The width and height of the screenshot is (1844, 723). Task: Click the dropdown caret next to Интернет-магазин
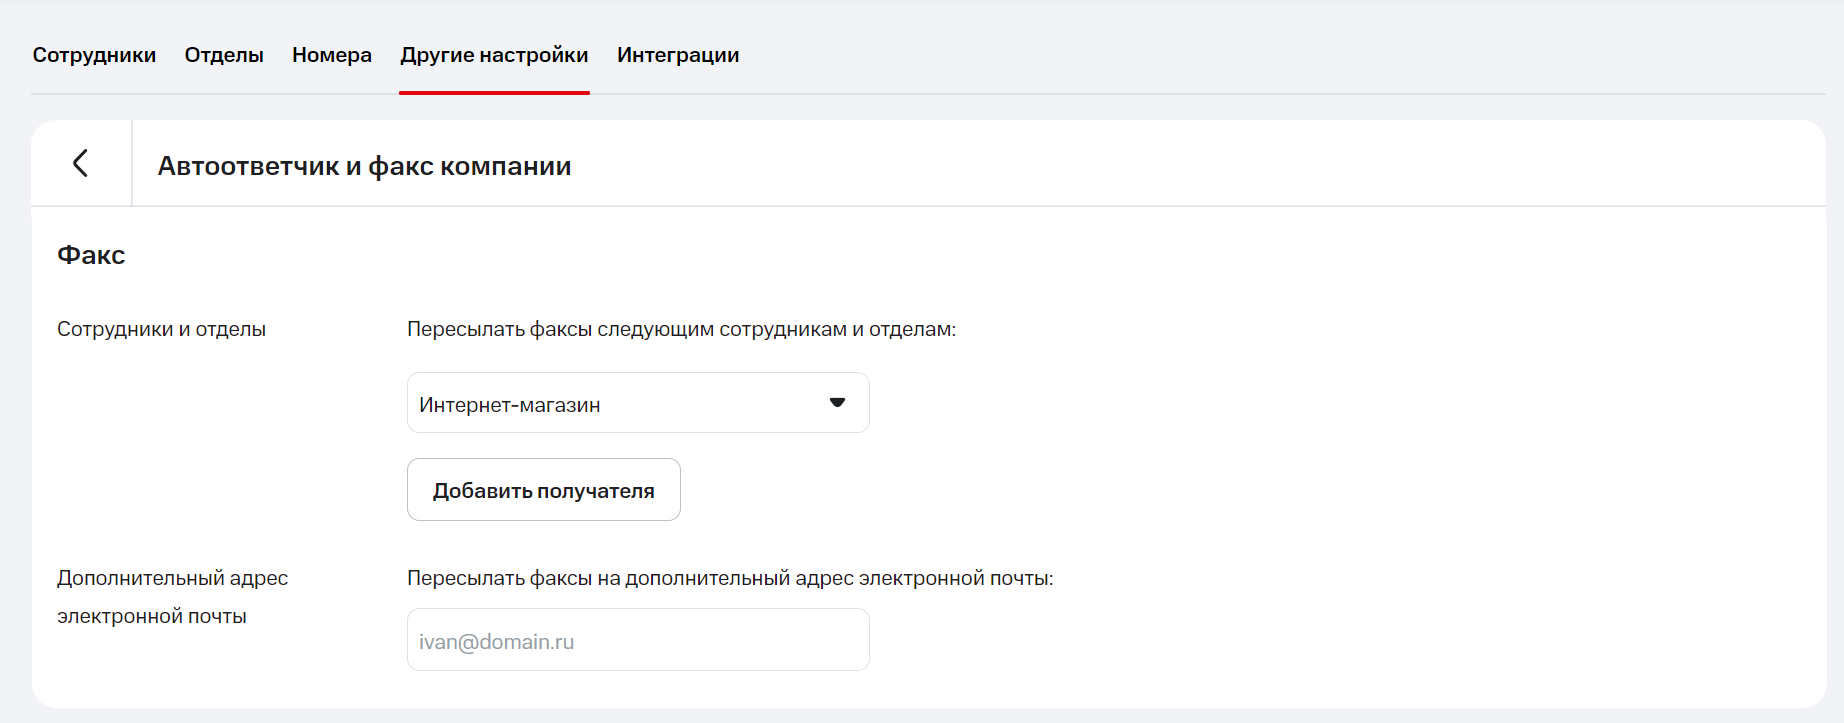pos(837,403)
